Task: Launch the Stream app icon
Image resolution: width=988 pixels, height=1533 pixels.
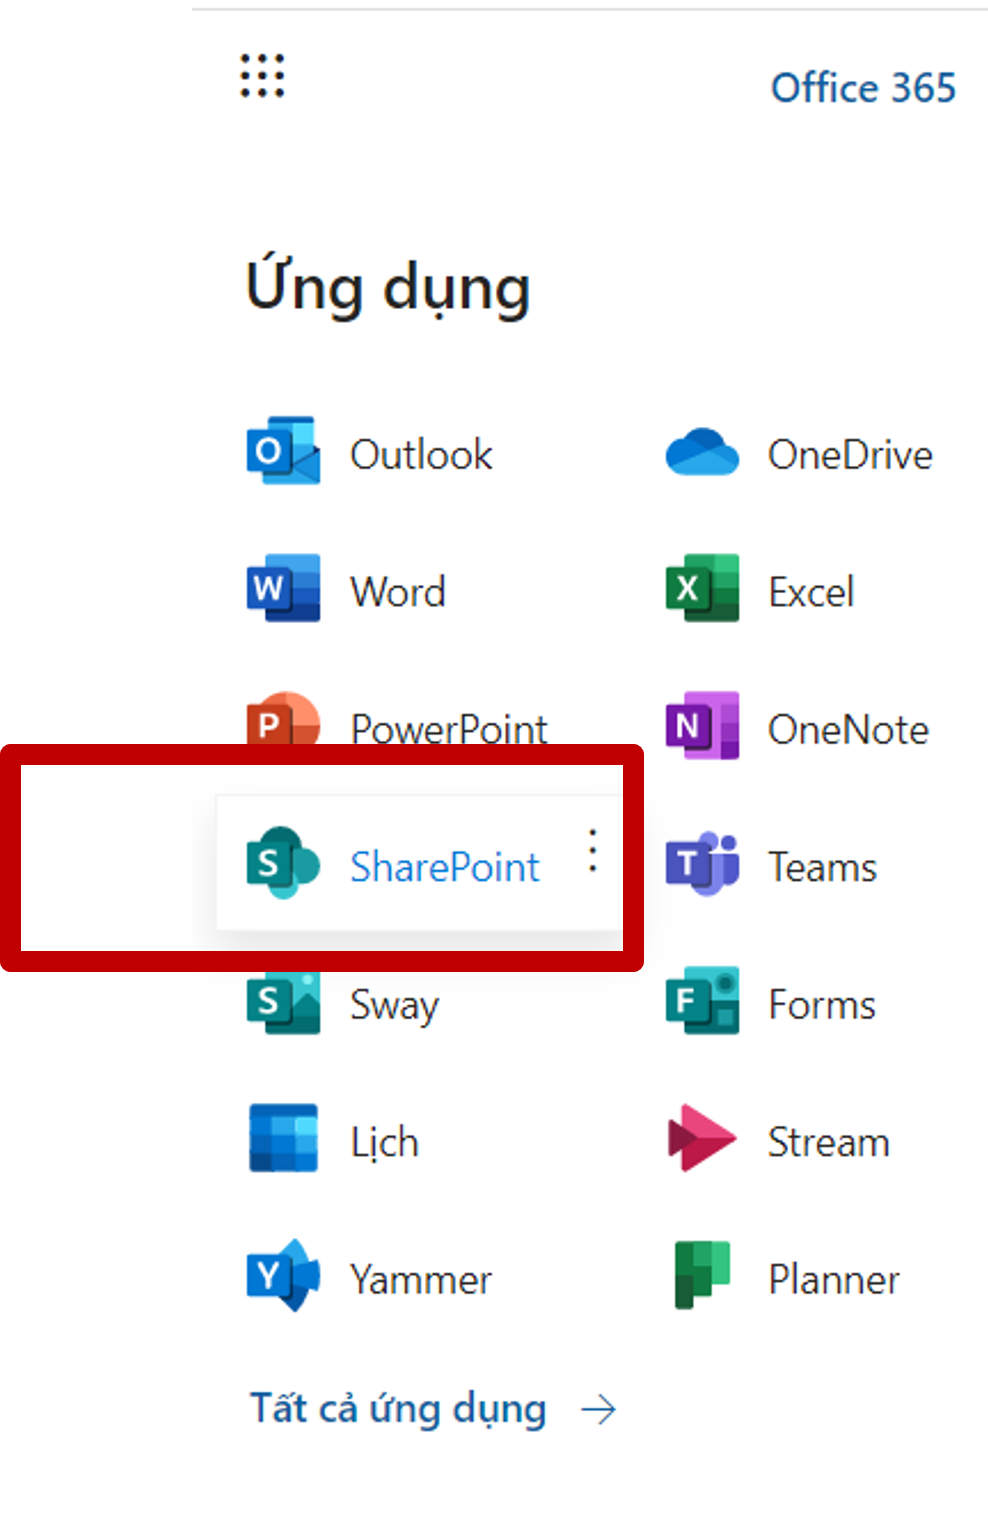Action: click(x=702, y=1139)
